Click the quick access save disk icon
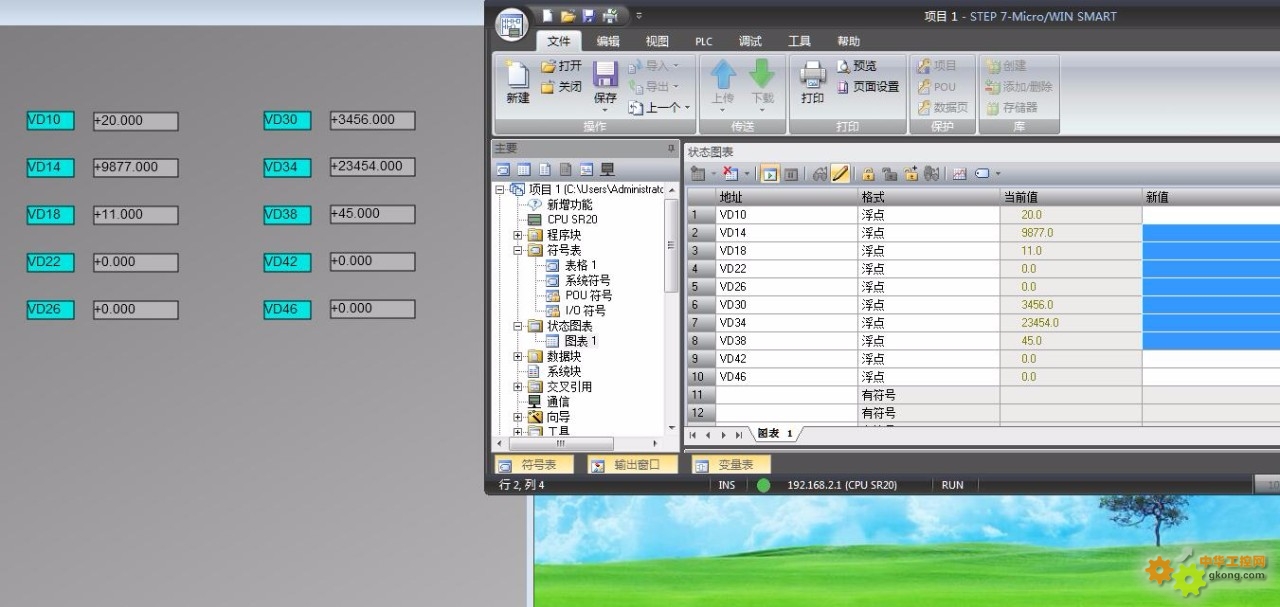Image resolution: width=1280 pixels, height=607 pixels. pyautogui.click(x=588, y=16)
